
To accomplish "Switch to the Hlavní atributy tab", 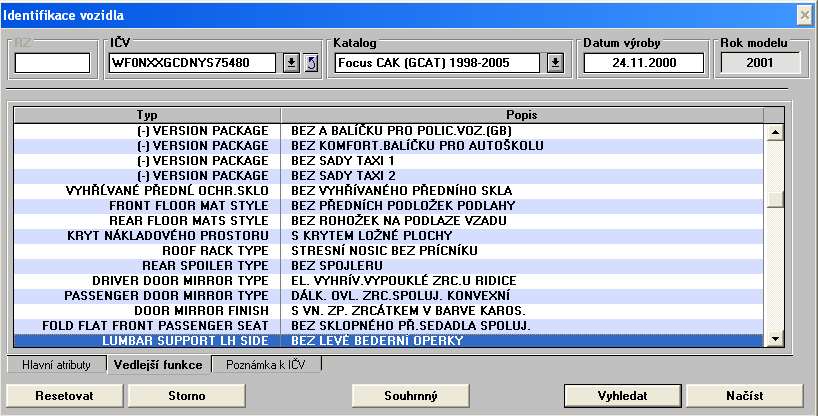I will (56, 365).
